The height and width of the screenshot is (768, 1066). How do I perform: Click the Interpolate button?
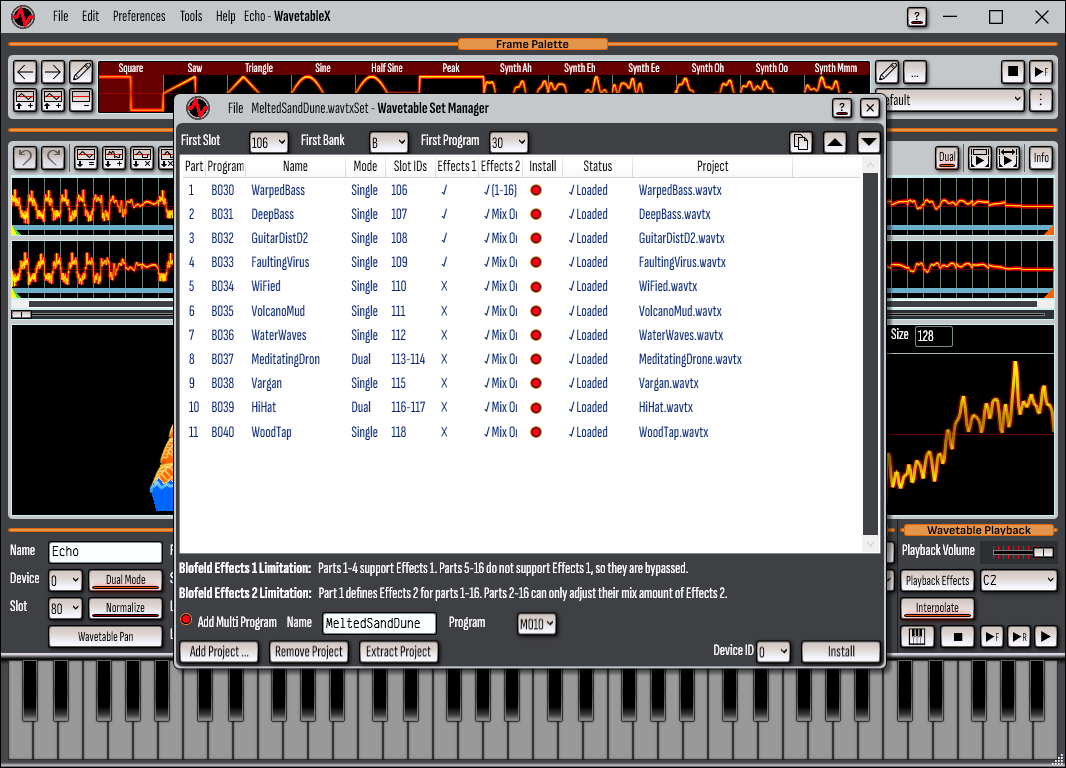937,608
